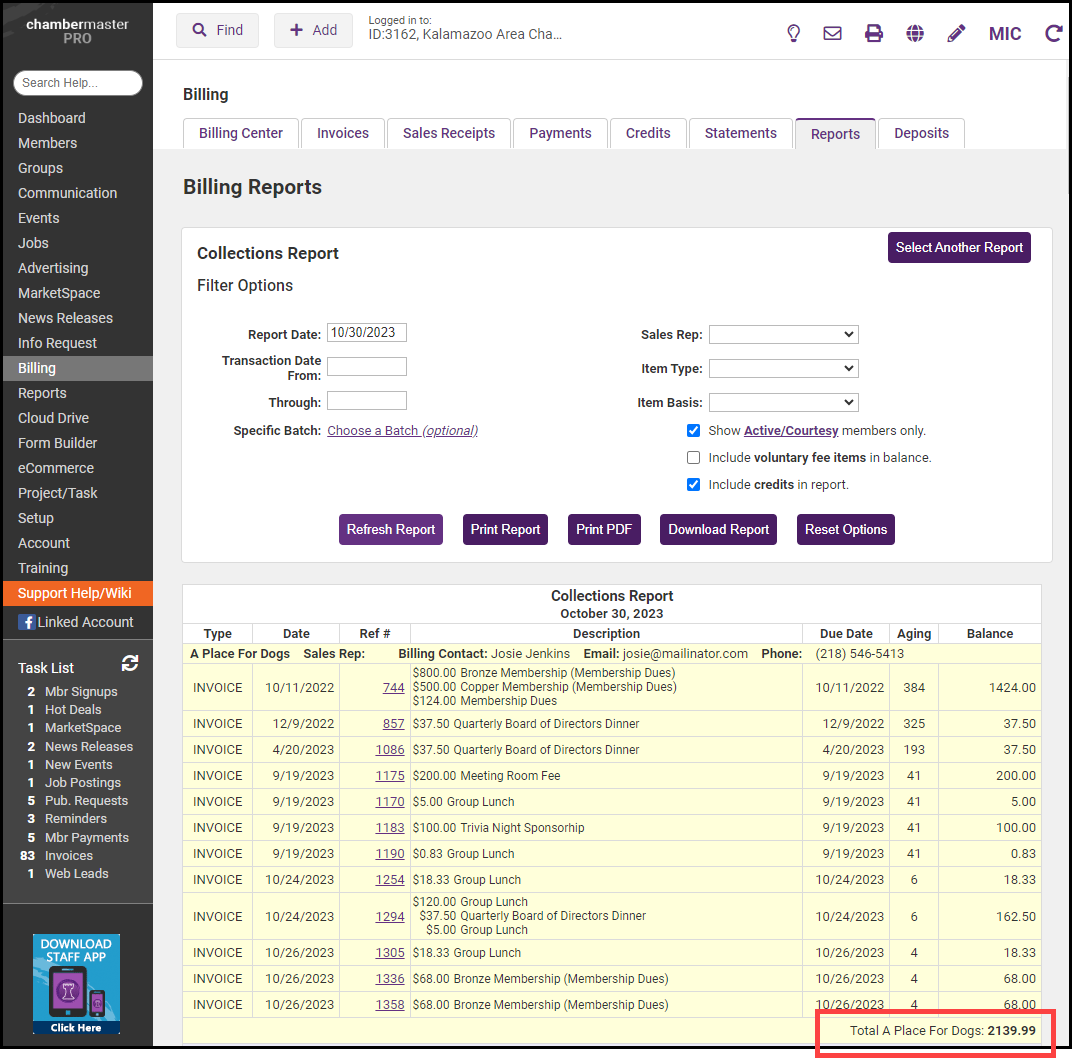The width and height of the screenshot is (1072, 1058).
Task: Click the pencil edit icon
Action: [x=956, y=33]
